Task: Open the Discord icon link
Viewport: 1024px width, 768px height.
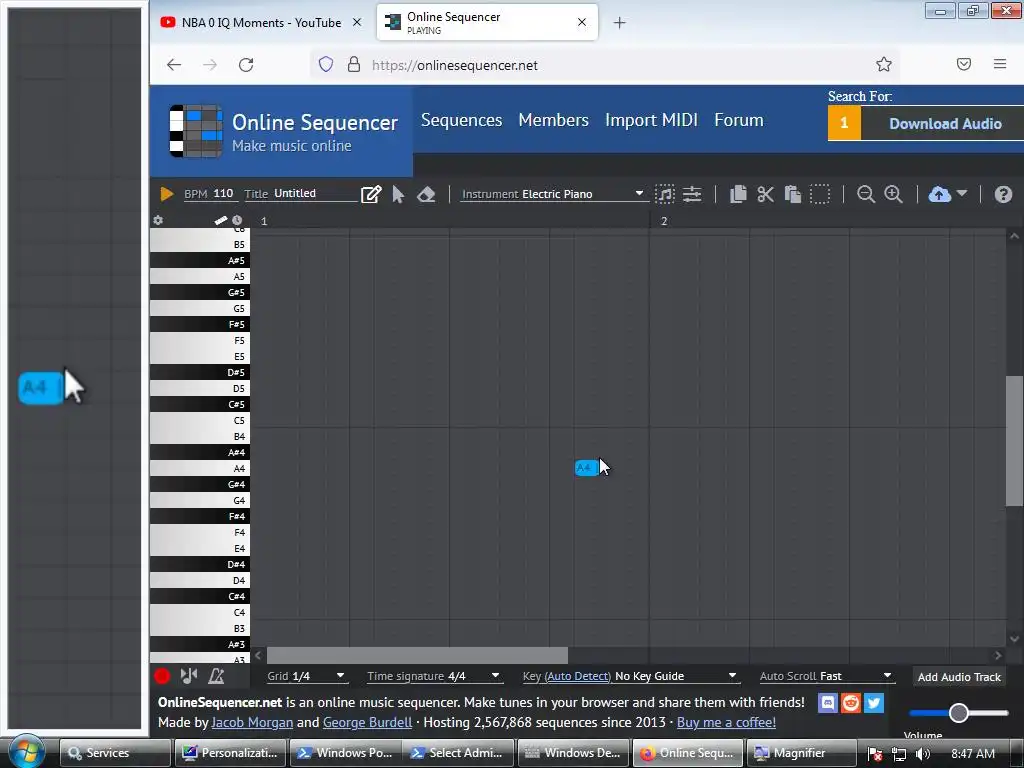Action: [x=827, y=703]
